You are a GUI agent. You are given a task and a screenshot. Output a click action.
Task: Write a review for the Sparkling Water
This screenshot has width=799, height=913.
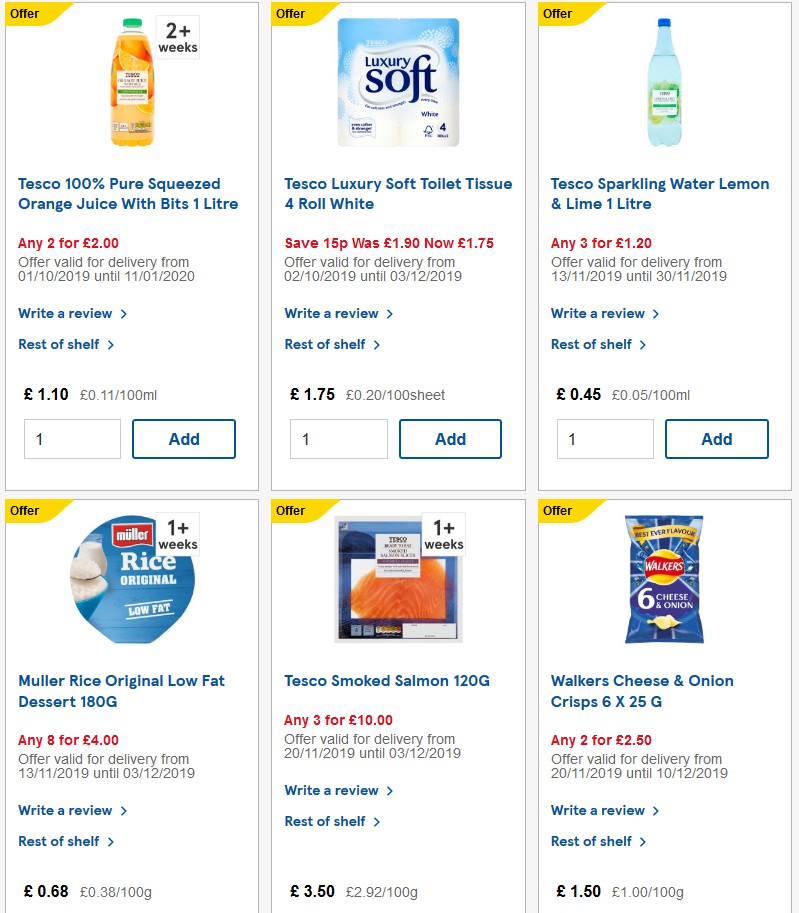coord(598,313)
